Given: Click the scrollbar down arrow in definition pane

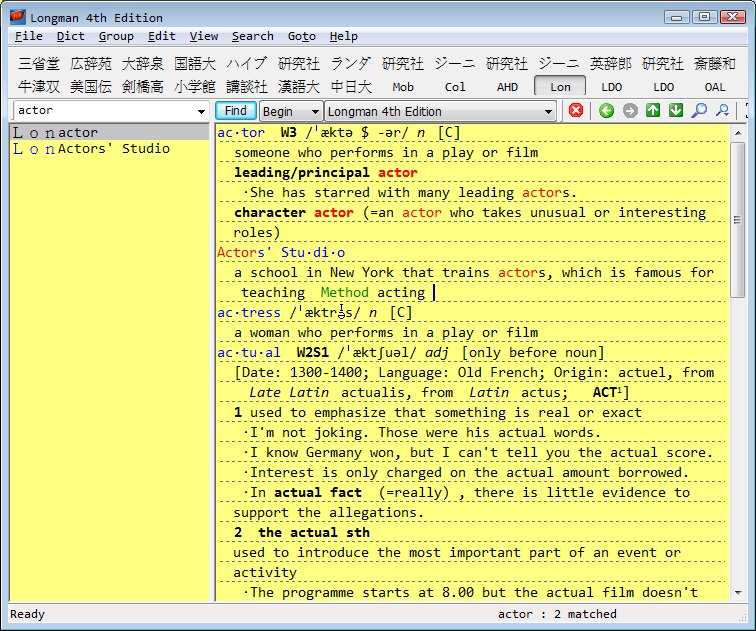Looking at the screenshot, I should pos(738,593).
